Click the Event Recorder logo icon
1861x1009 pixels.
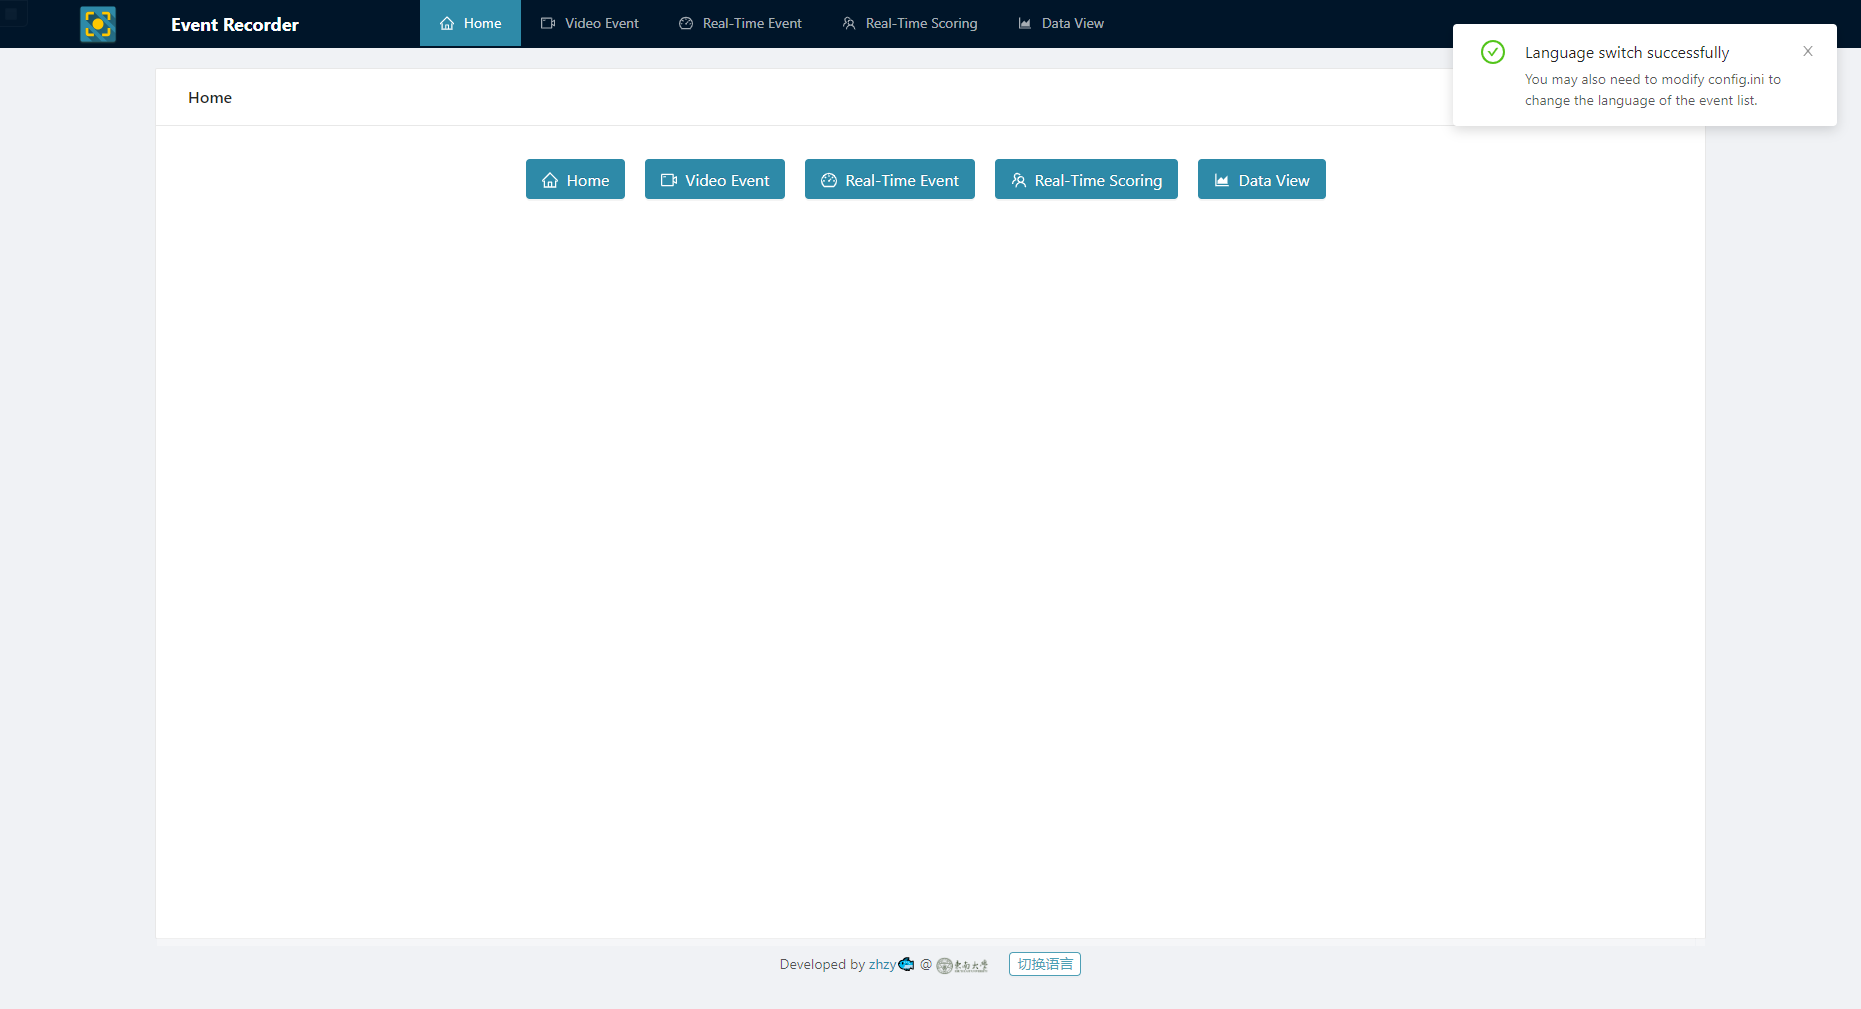tap(98, 24)
